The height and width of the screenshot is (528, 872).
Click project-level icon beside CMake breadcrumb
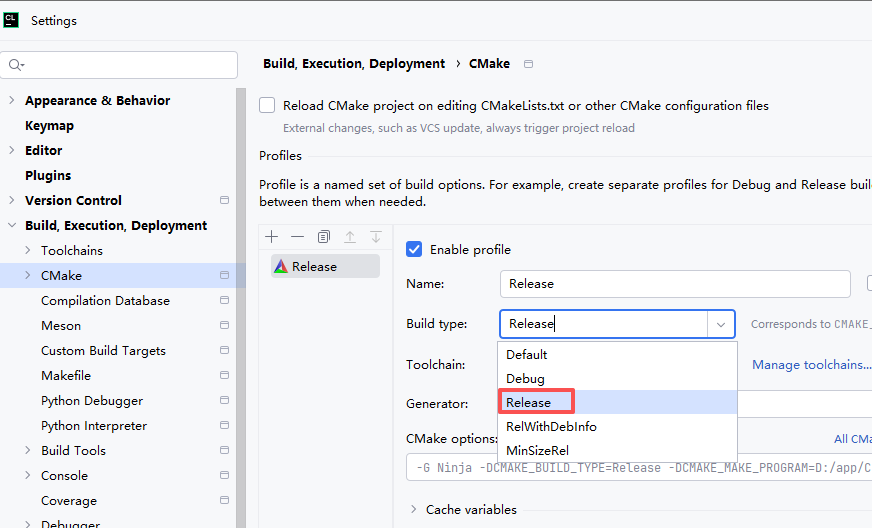529,64
